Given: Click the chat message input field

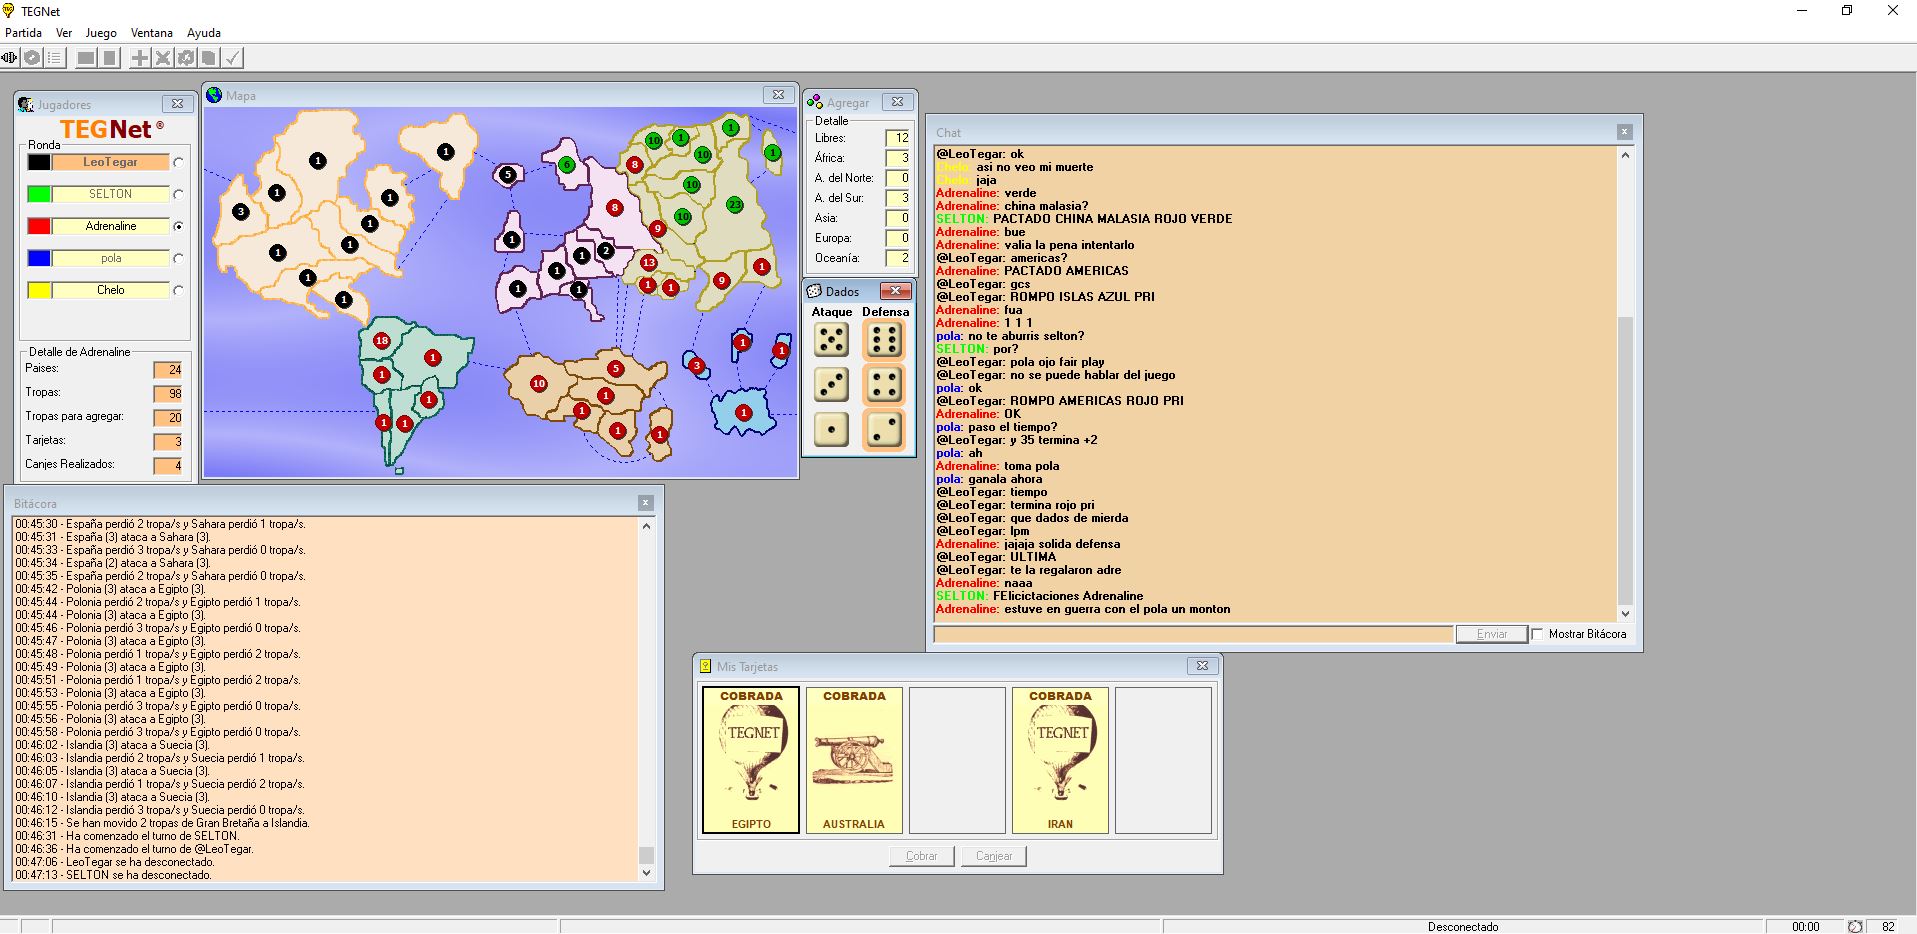Looking at the screenshot, I should [1192, 634].
